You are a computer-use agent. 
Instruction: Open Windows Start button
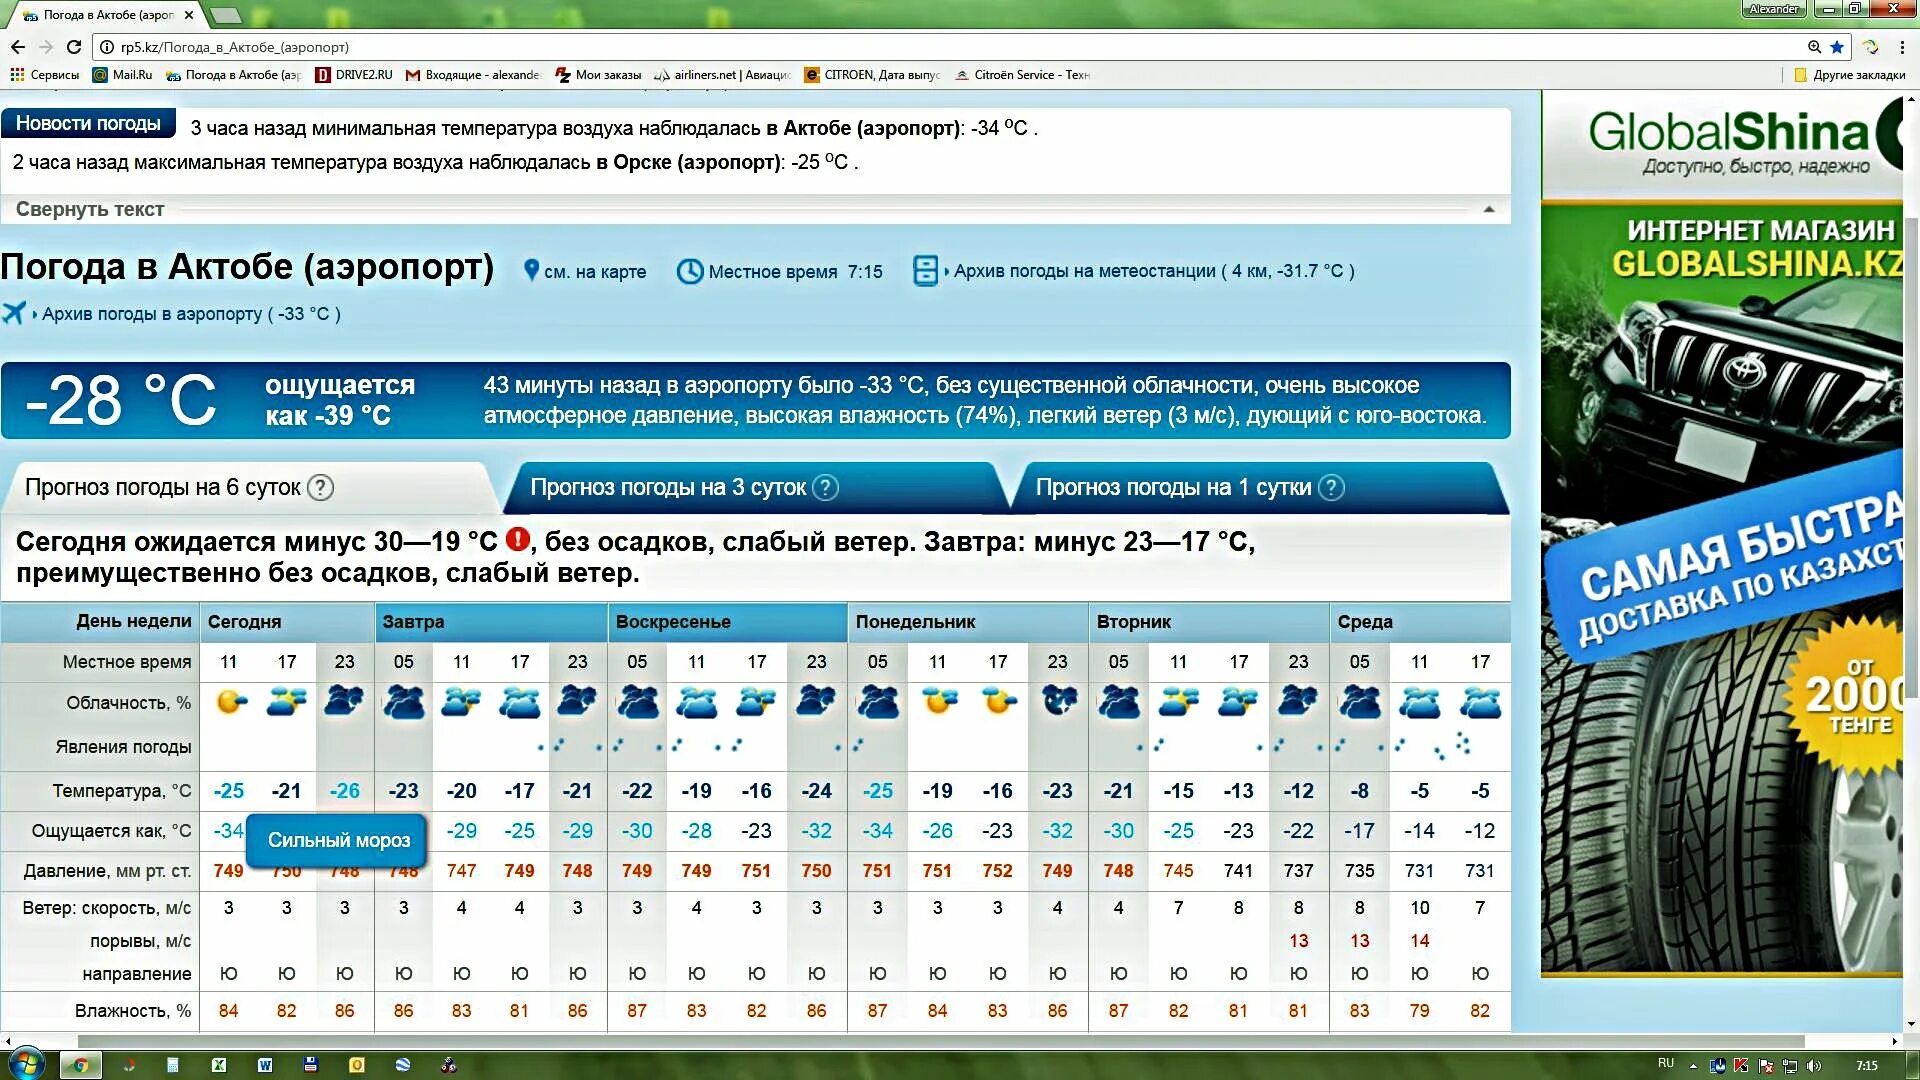point(26,1063)
